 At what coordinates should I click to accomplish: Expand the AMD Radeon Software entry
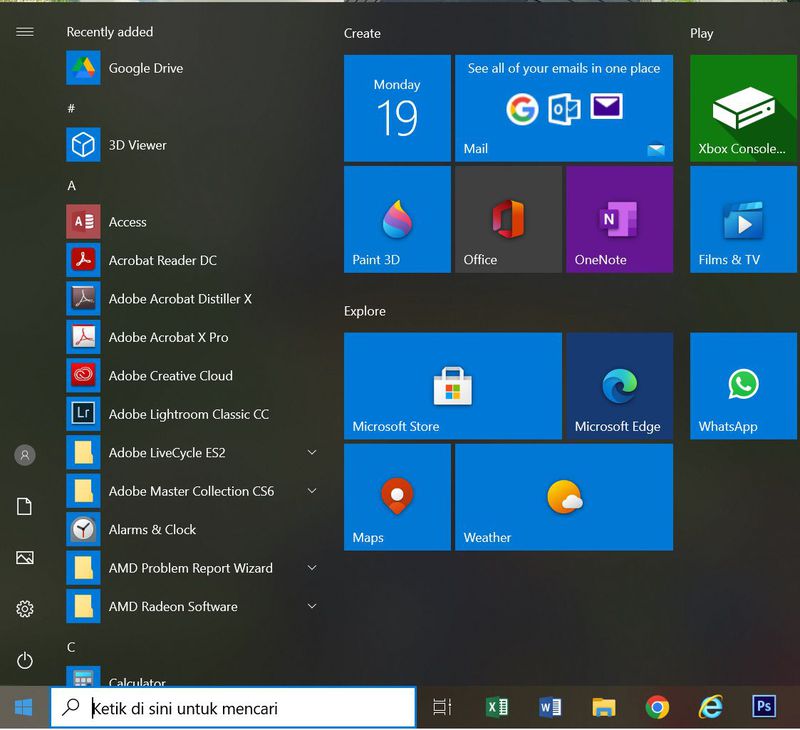pos(311,606)
